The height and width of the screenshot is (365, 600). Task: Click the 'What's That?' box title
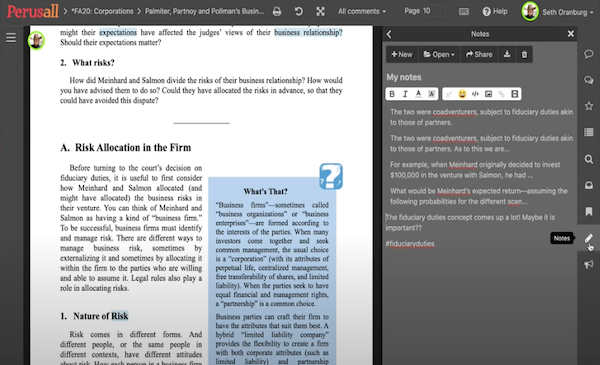pos(266,192)
